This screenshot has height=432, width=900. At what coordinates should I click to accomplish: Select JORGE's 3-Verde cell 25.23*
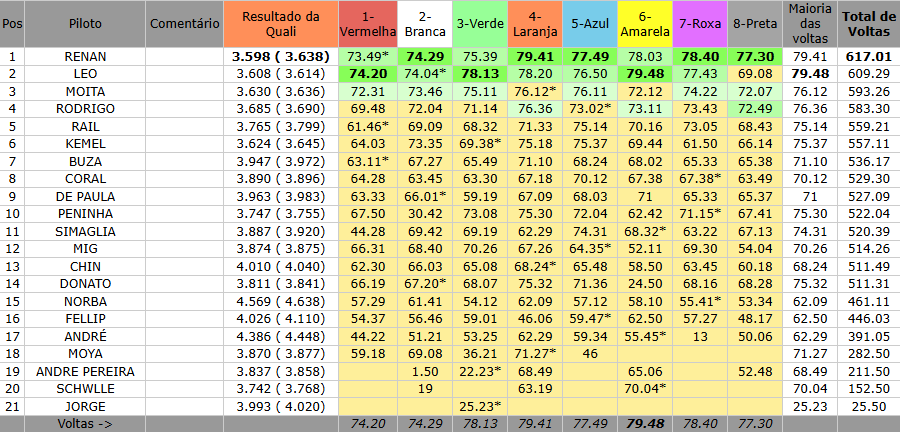(479, 406)
